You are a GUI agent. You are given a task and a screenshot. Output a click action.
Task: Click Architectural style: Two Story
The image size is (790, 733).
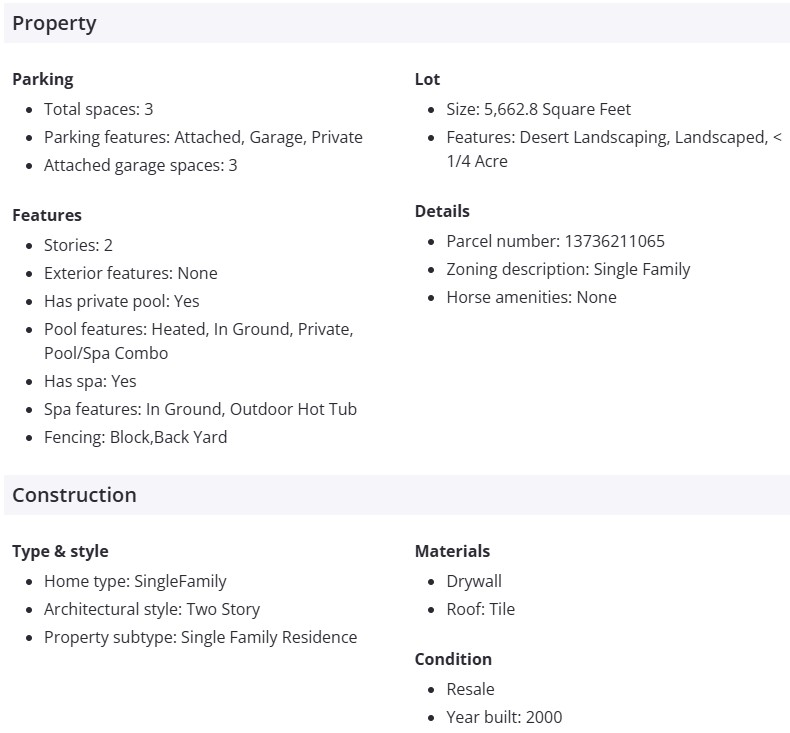pos(151,609)
